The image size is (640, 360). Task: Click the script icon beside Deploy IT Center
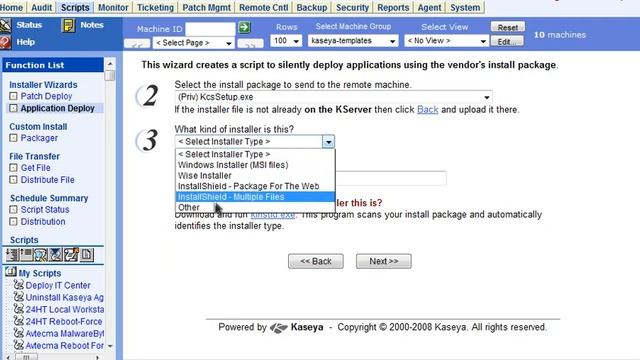point(18,285)
